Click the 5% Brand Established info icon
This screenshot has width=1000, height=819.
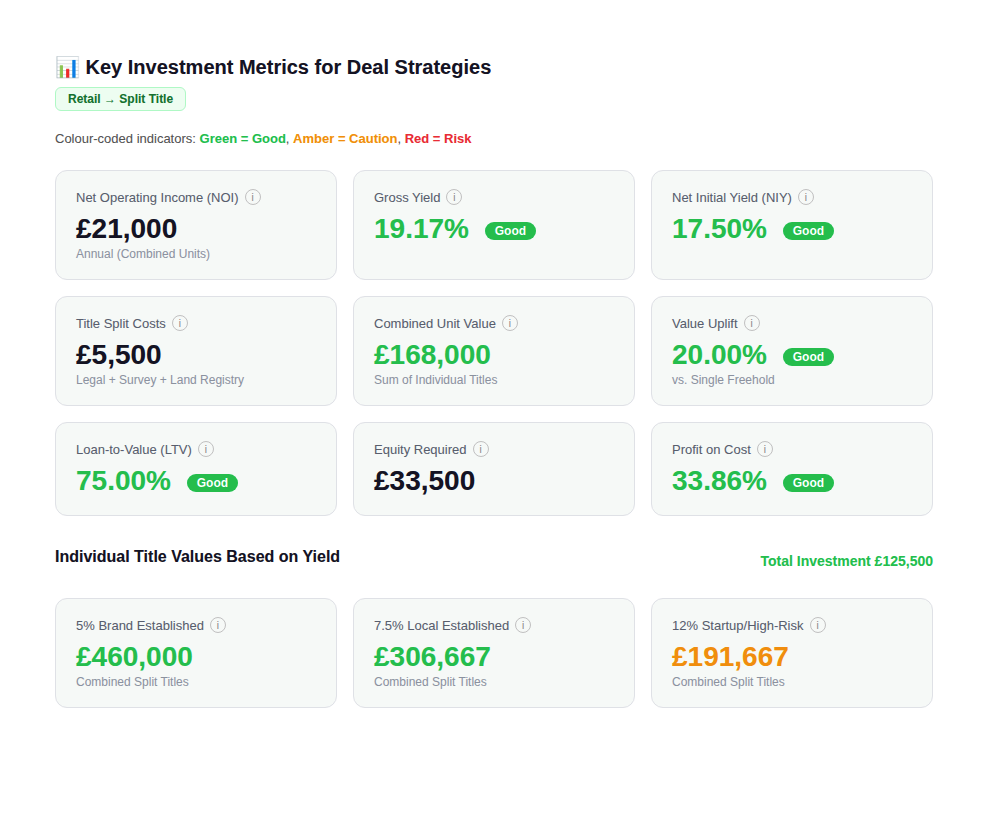coord(218,625)
